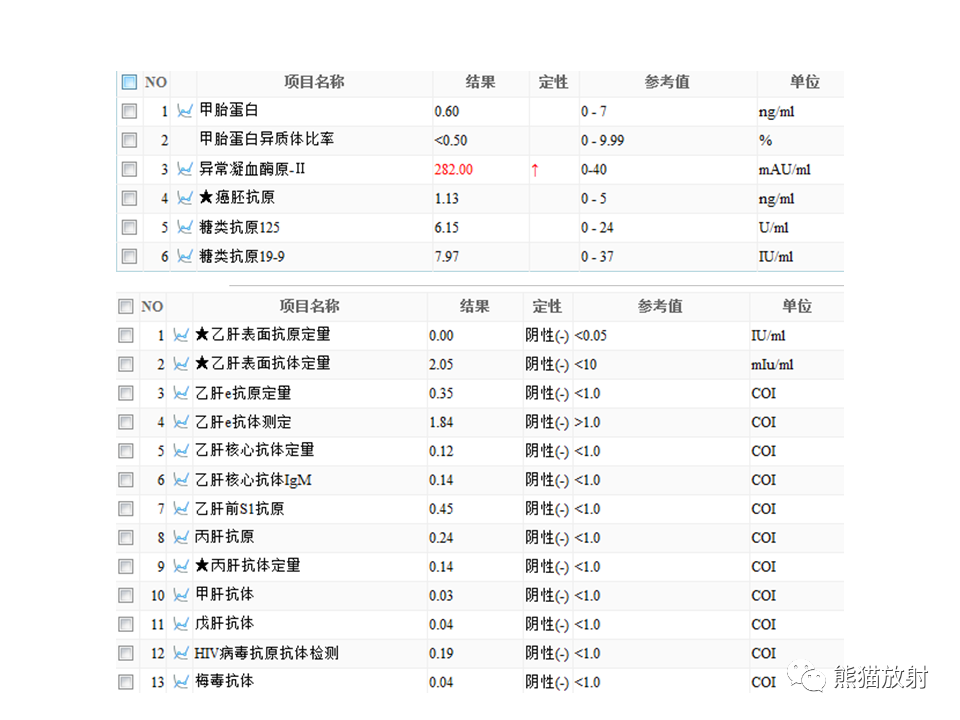
Task: Check the box for 糖类抗原125 row
Action: (129, 227)
